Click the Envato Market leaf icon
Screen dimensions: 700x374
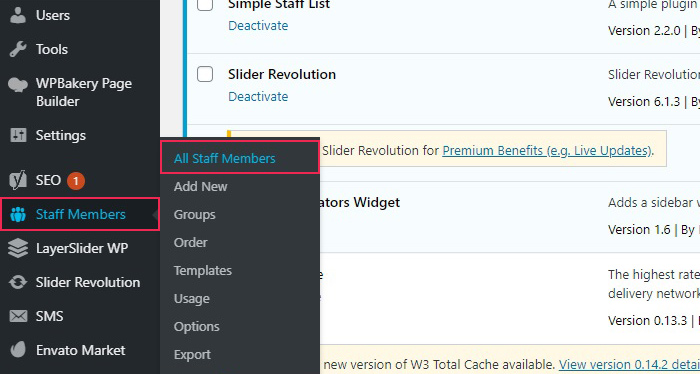coord(18,350)
